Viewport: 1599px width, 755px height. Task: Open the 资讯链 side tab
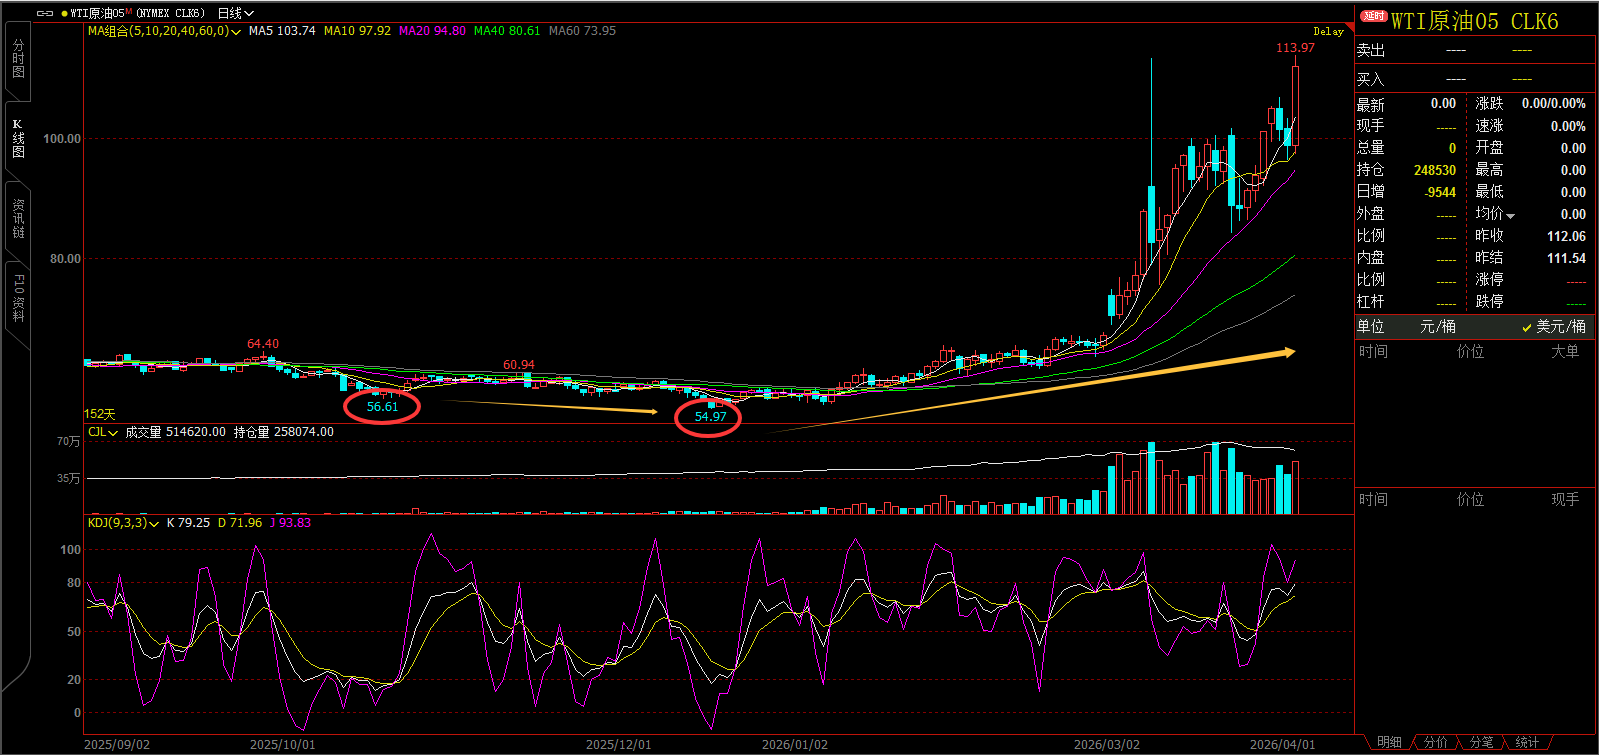pyautogui.click(x=18, y=218)
